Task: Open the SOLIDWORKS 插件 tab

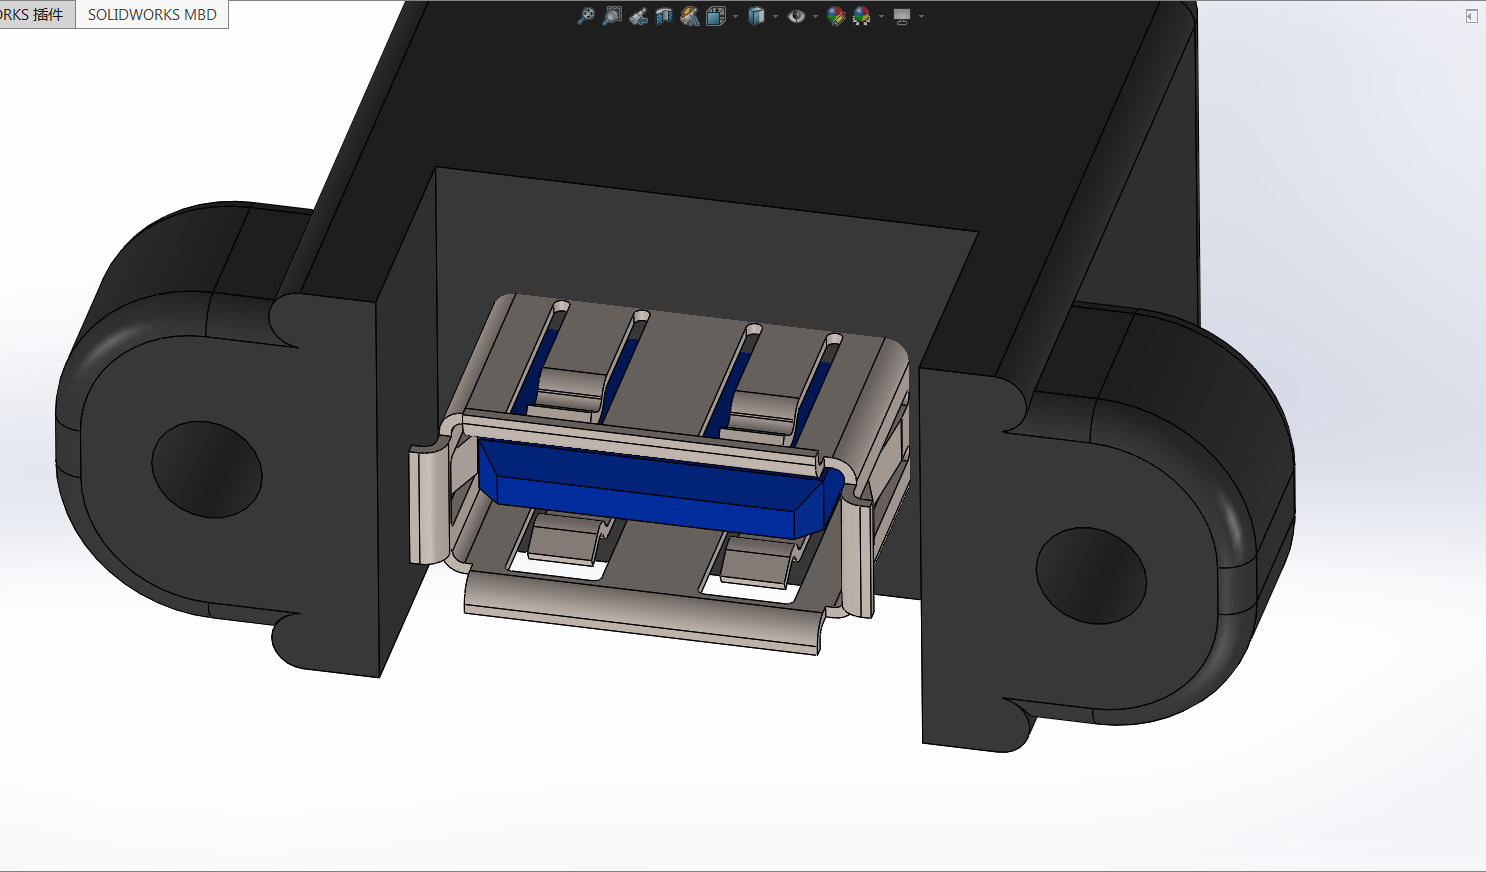Action: 34,15
